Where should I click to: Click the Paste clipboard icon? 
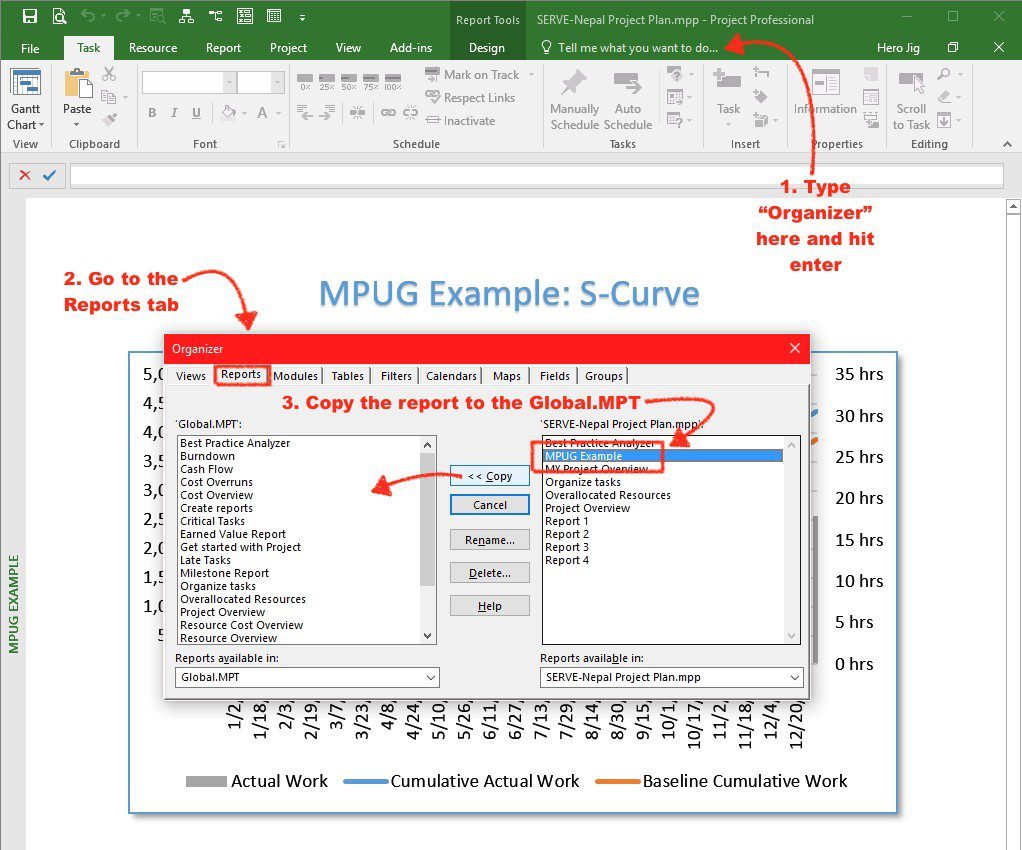[x=77, y=85]
